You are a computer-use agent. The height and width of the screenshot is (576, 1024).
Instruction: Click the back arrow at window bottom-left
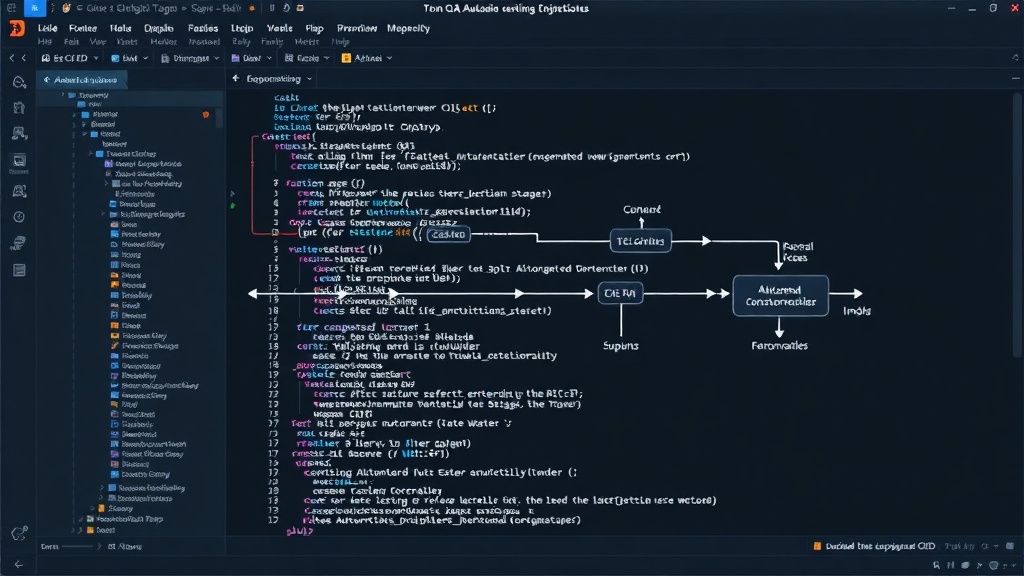pyautogui.click(x=18, y=564)
